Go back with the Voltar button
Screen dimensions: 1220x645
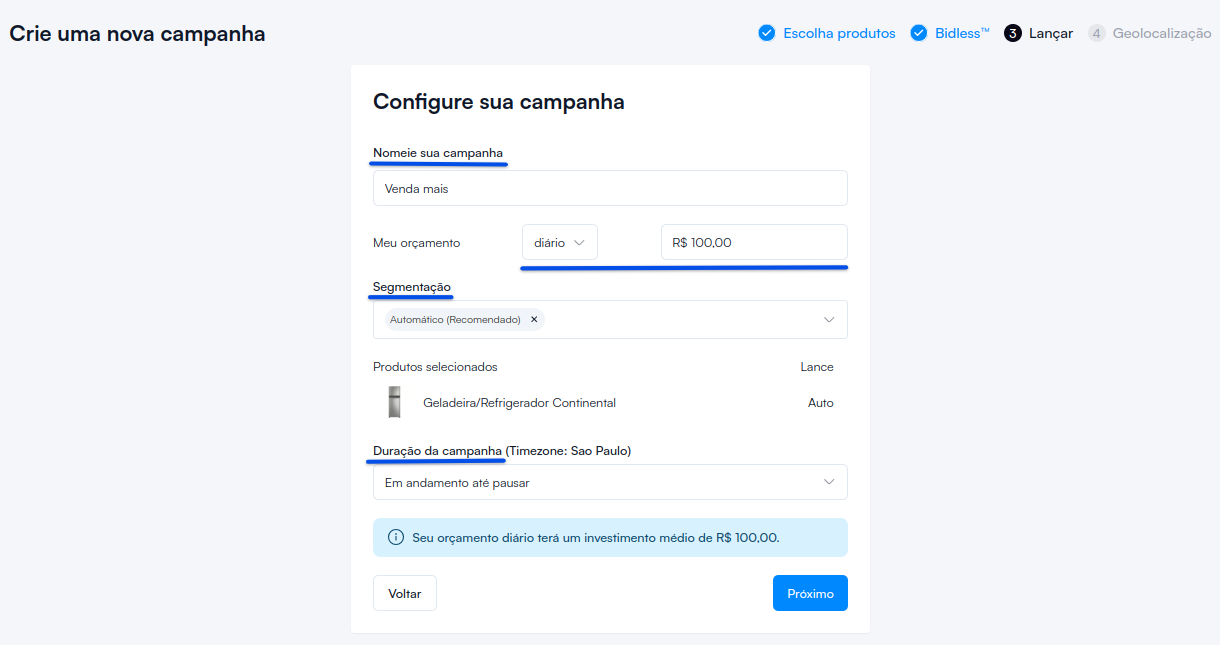[404, 592]
